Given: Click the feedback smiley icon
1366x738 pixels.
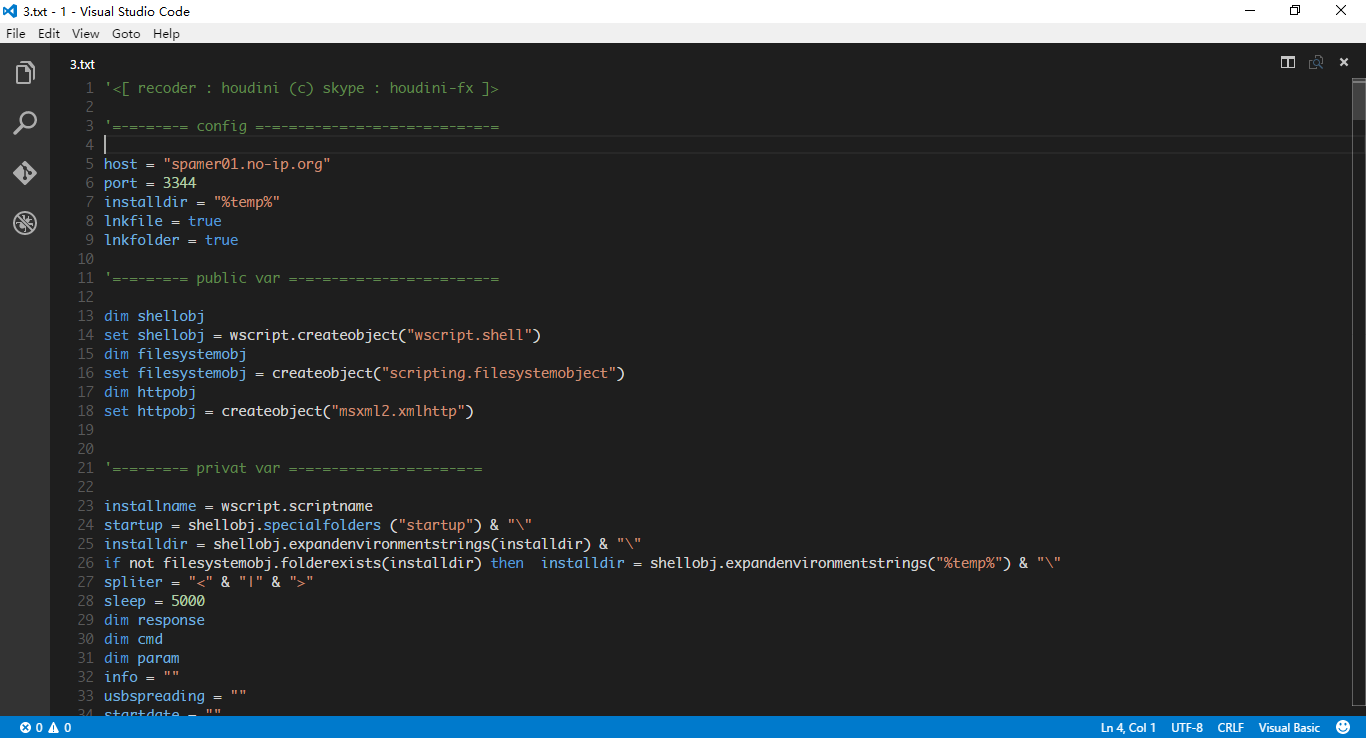Looking at the screenshot, I should coord(1343,727).
